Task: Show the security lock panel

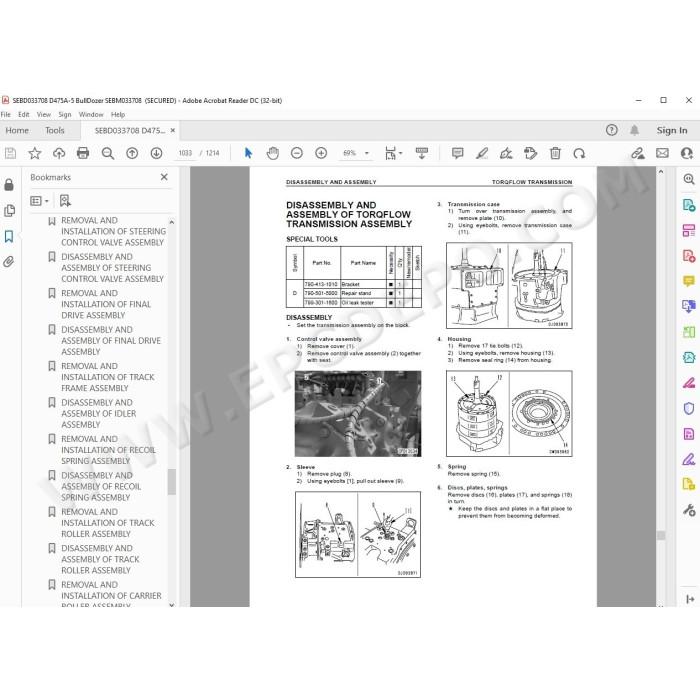Action: (x=9, y=185)
